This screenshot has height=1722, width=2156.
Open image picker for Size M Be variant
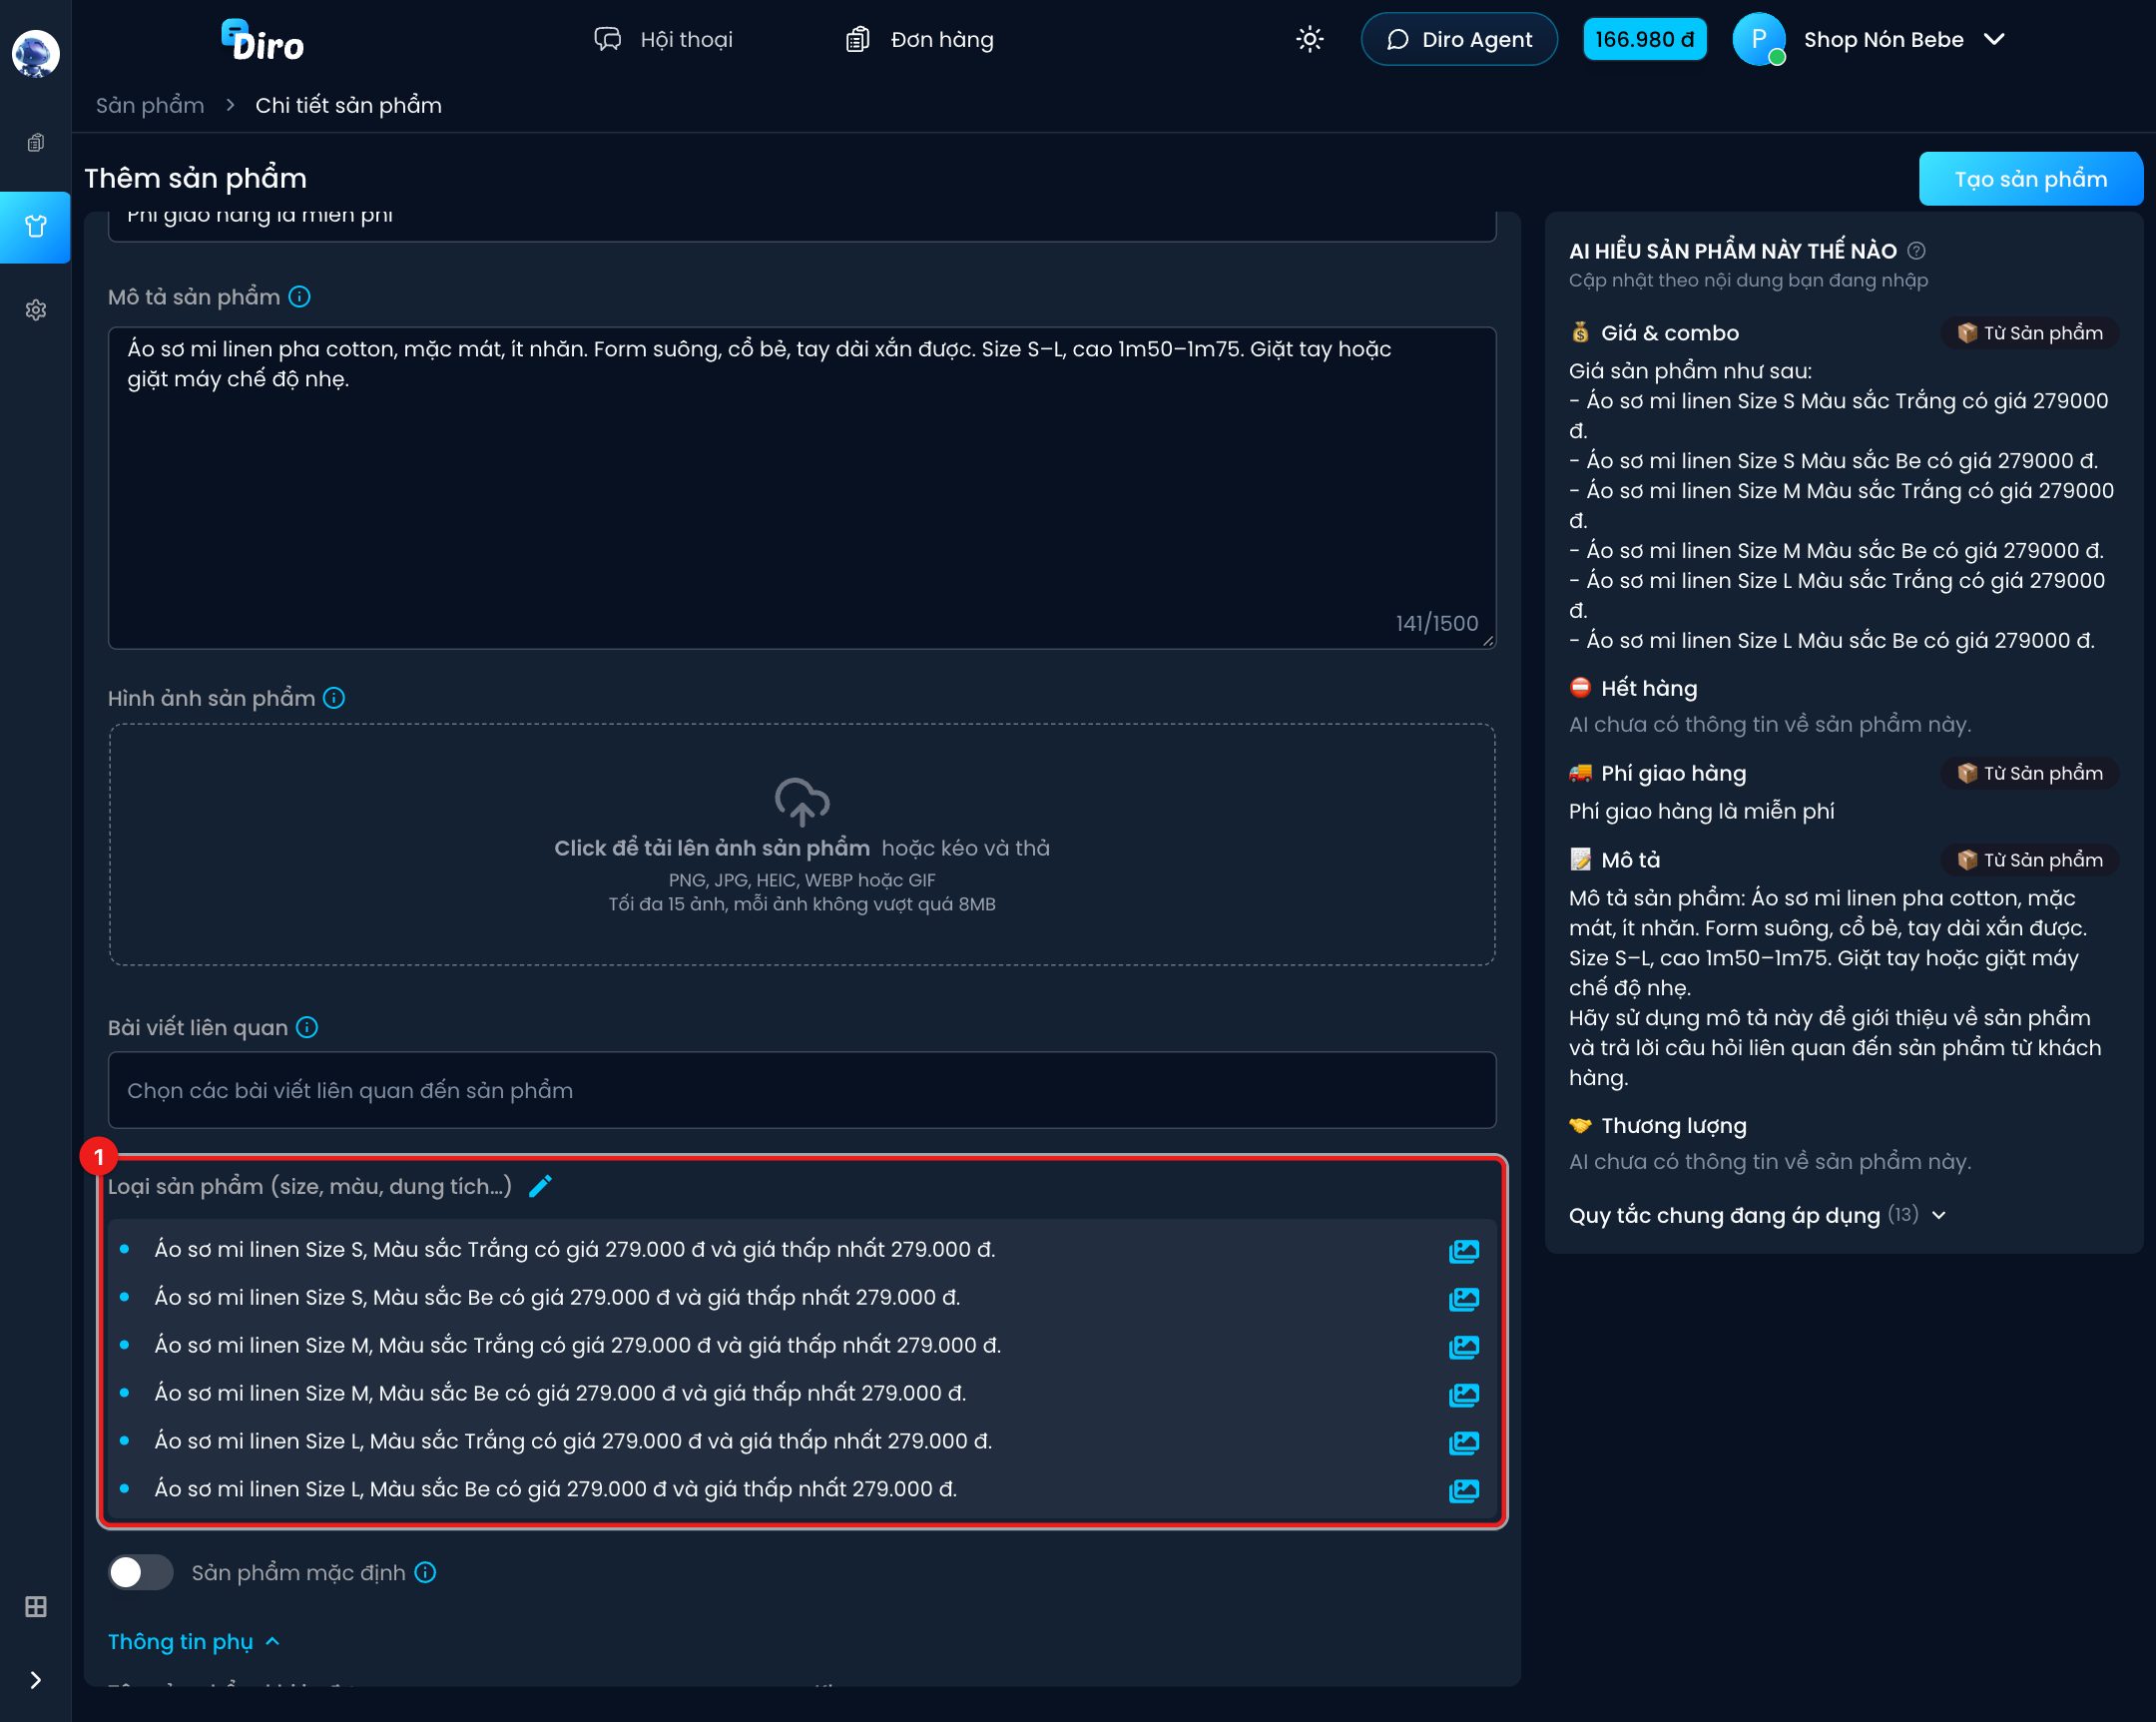pos(1464,1394)
